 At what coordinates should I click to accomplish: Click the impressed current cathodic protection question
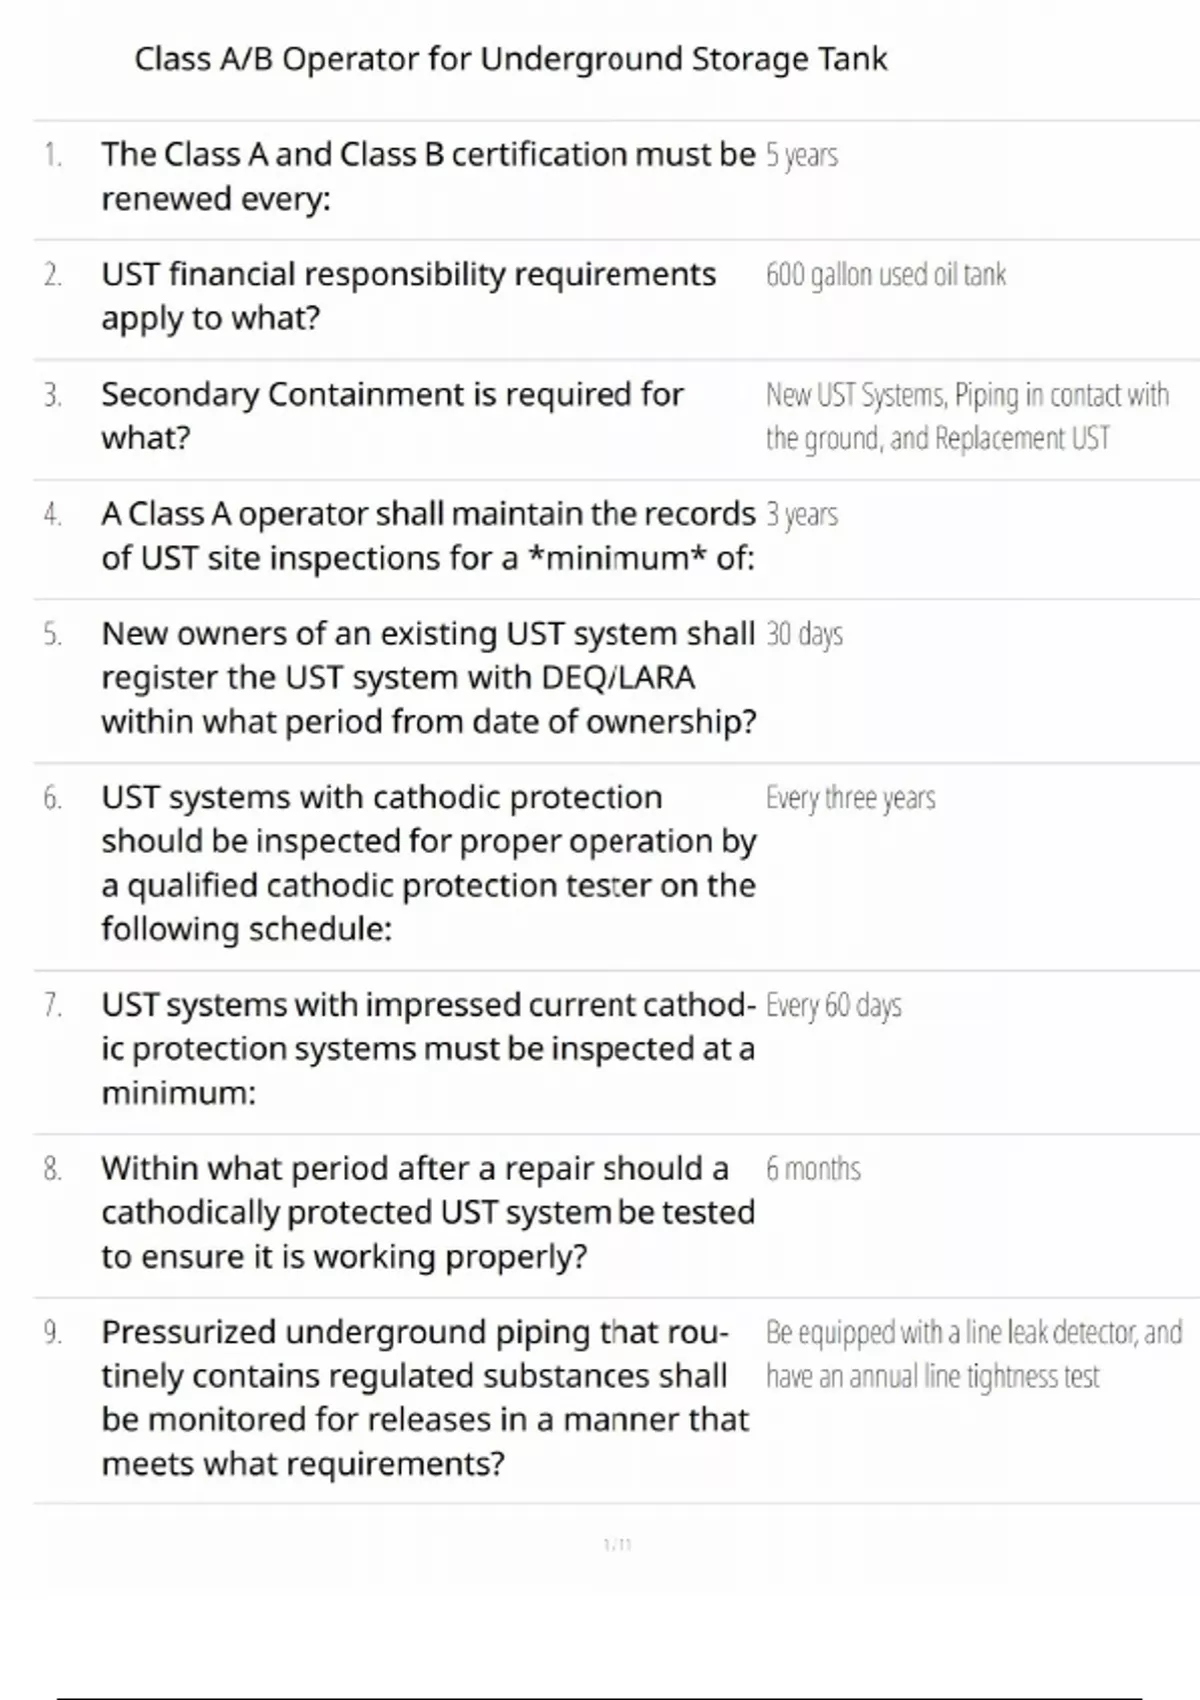tap(427, 1048)
